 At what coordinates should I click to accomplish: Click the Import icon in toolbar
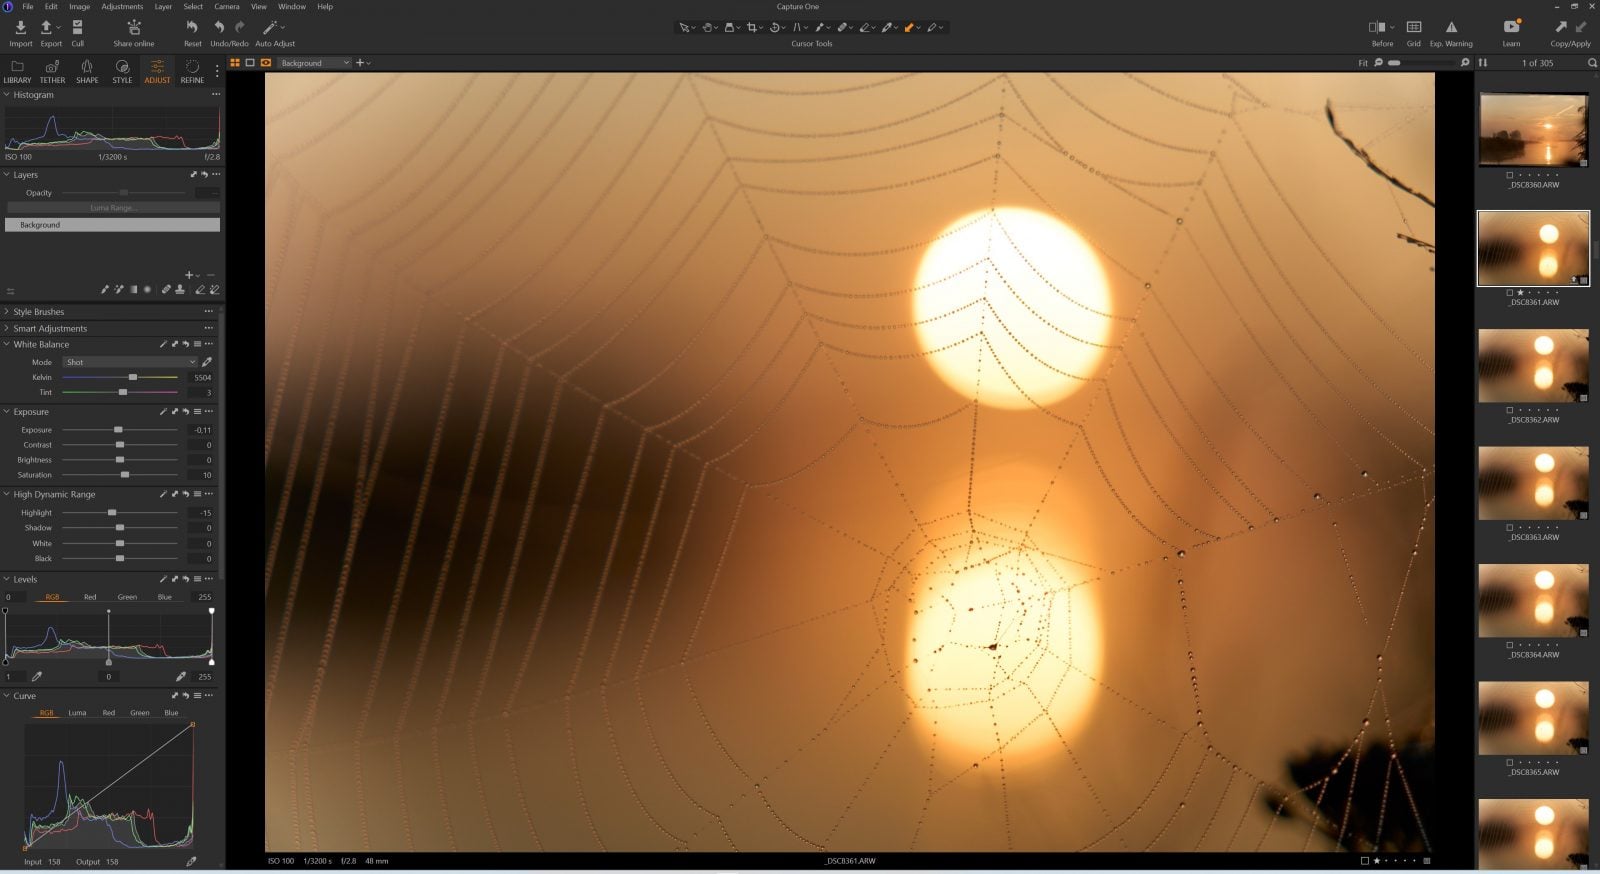tap(20, 28)
